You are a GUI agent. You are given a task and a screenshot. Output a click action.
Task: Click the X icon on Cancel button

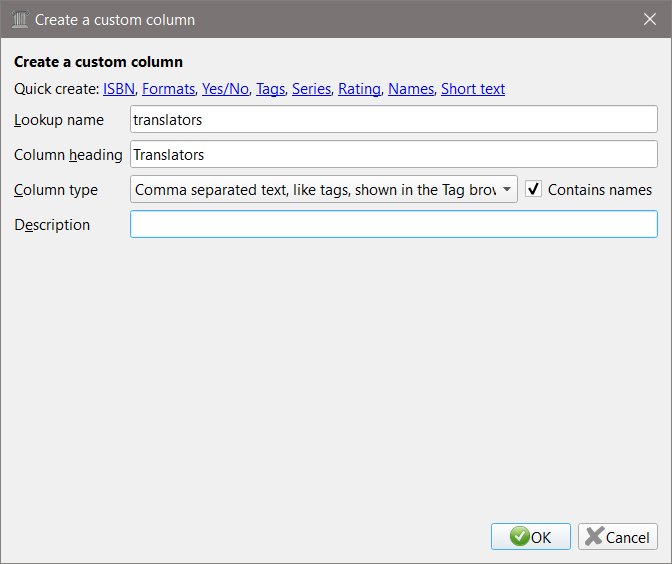click(x=594, y=537)
